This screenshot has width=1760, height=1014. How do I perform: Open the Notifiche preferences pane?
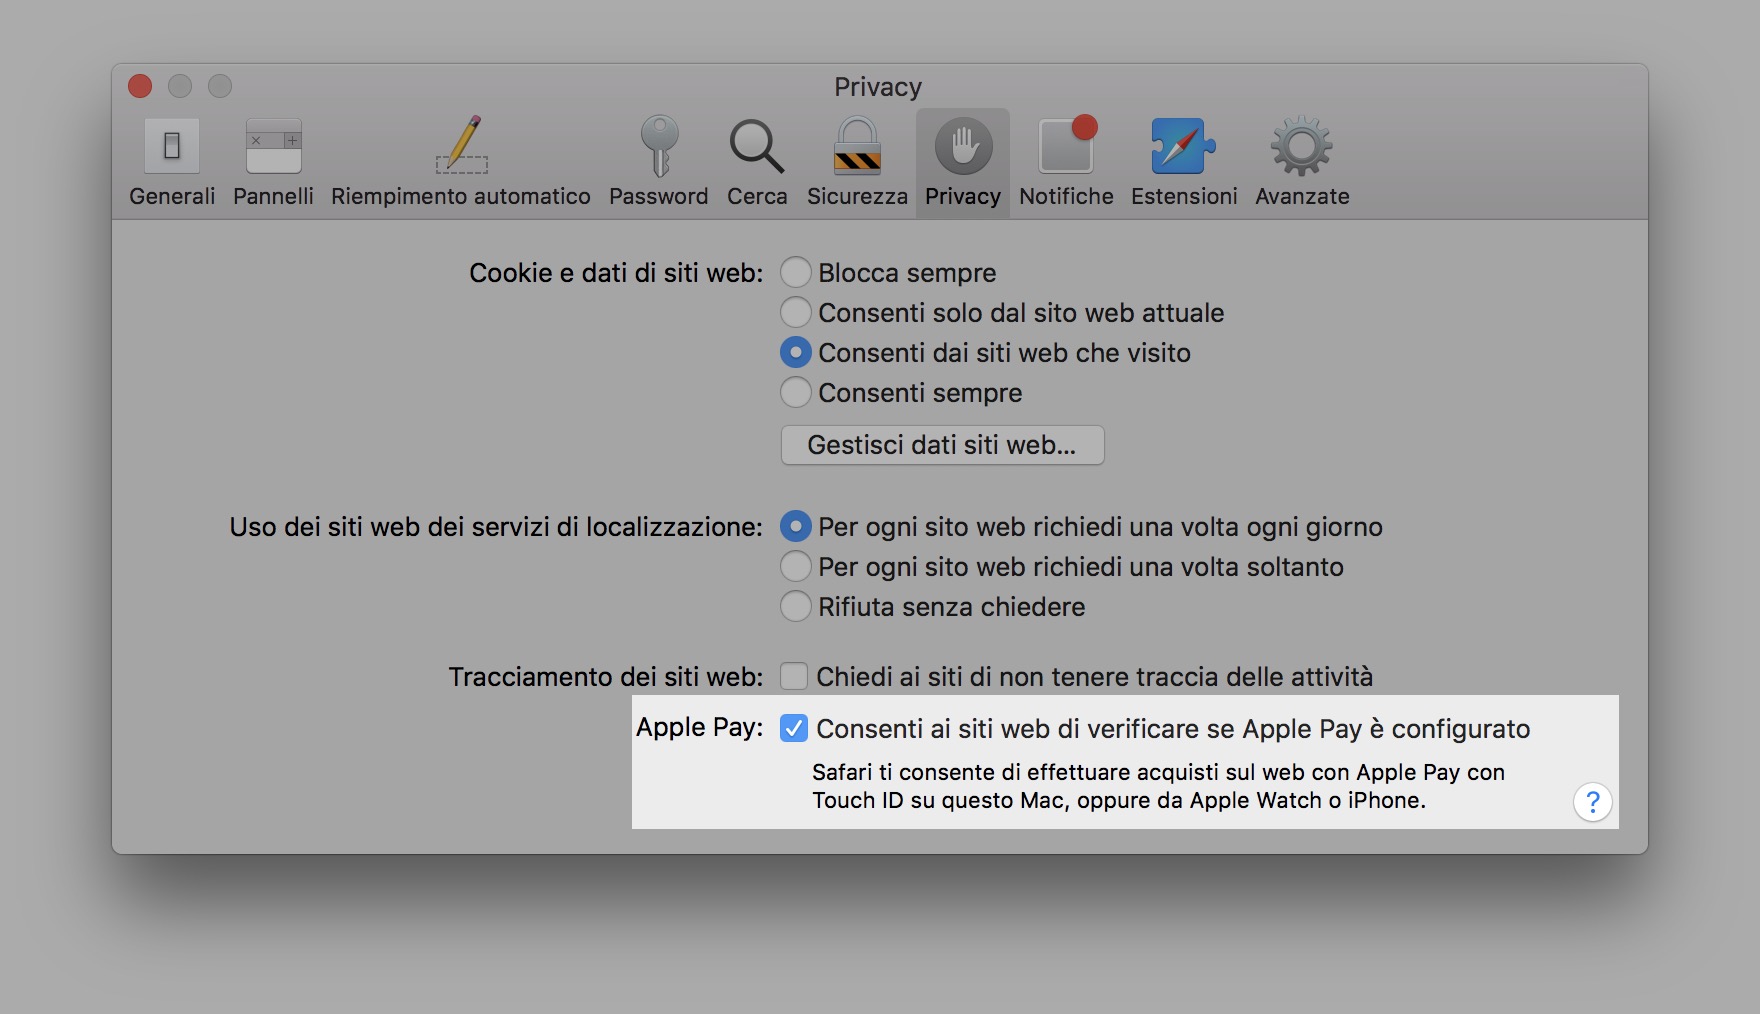point(1066,163)
